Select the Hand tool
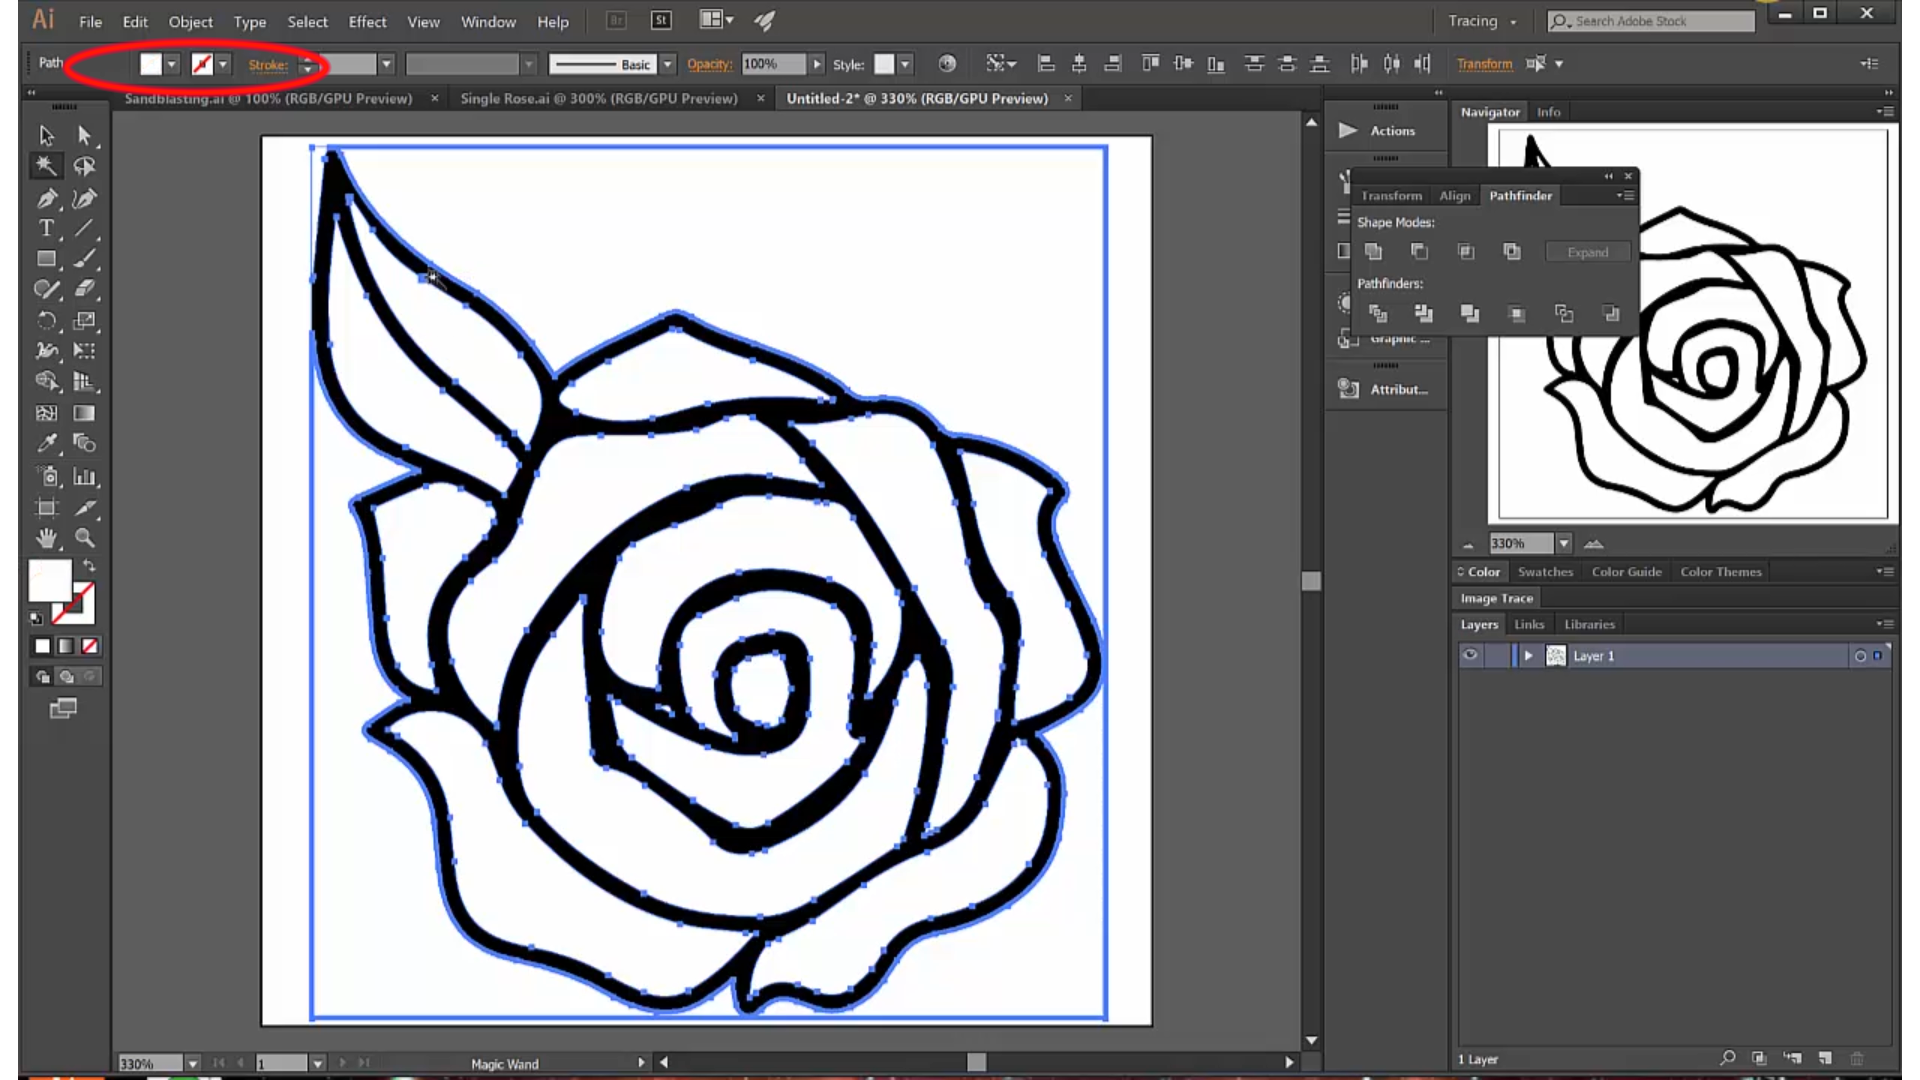The height and width of the screenshot is (1080, 1920). pyautogui.click(x=46, y=538)
